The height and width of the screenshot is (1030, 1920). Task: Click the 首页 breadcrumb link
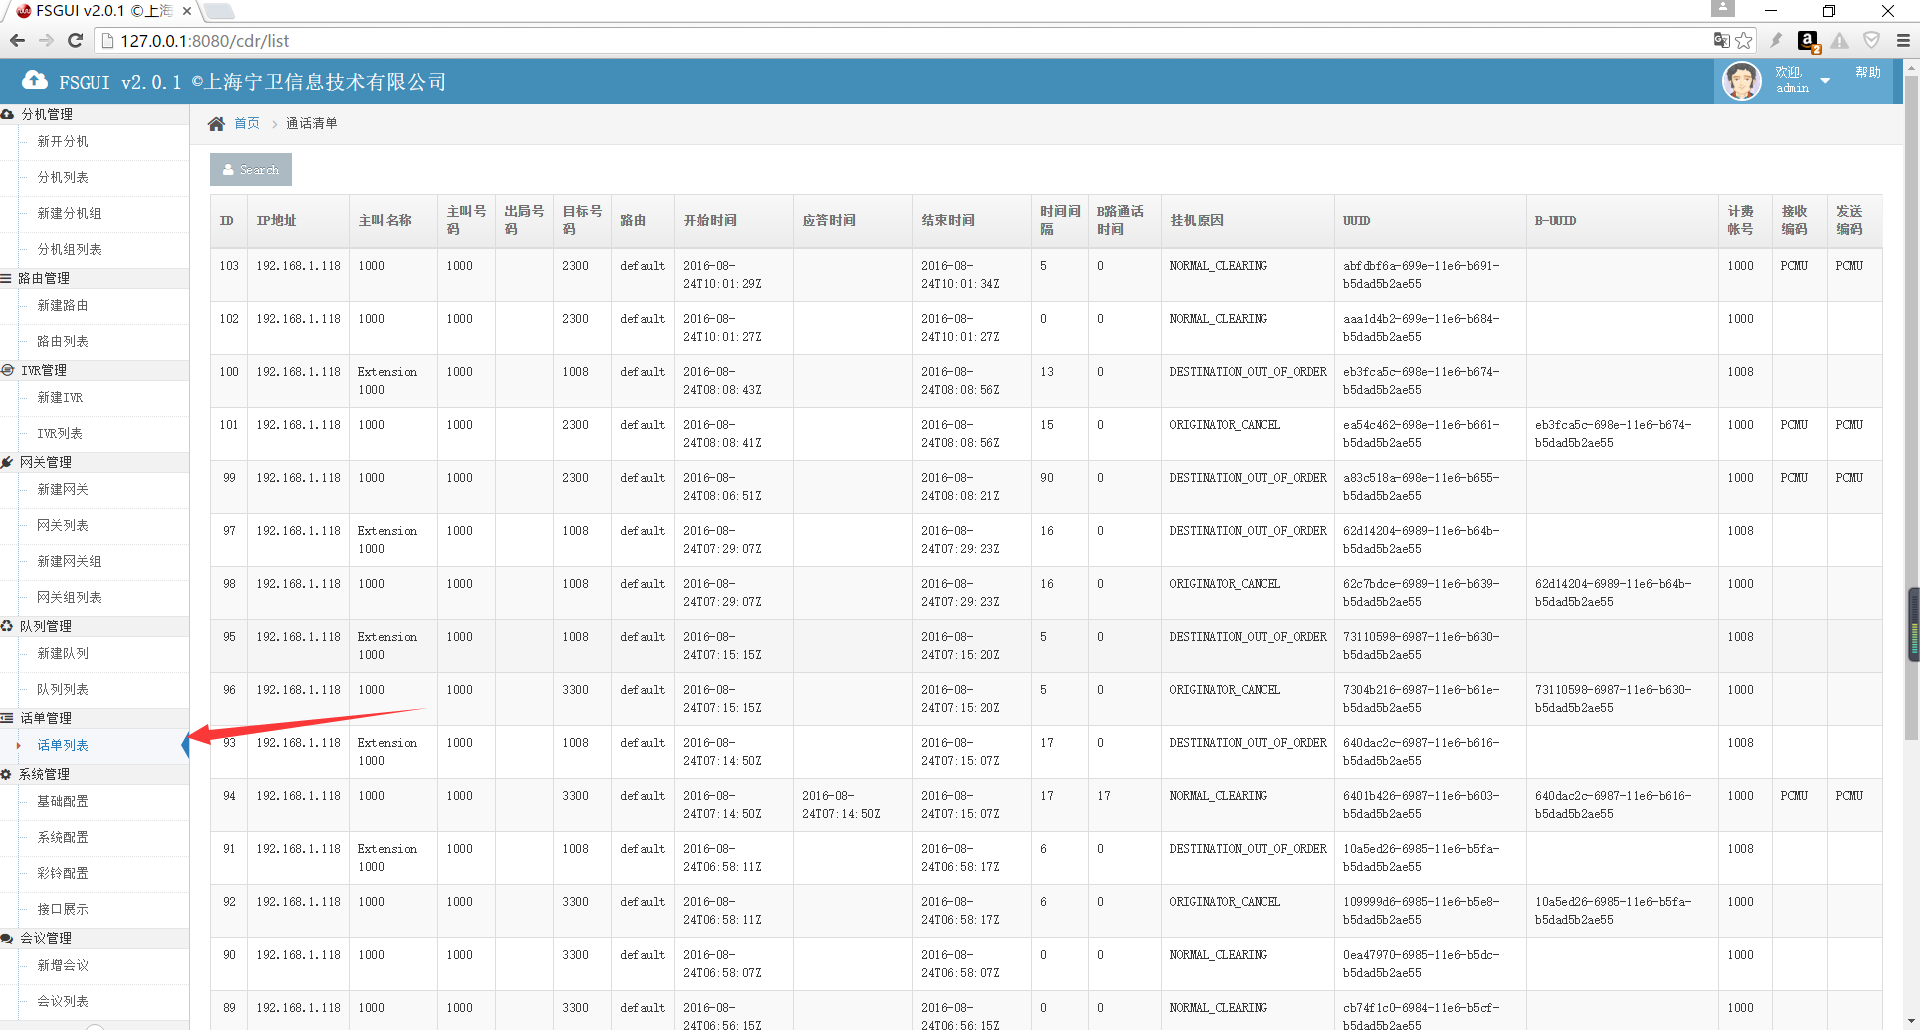coord(247,124)
